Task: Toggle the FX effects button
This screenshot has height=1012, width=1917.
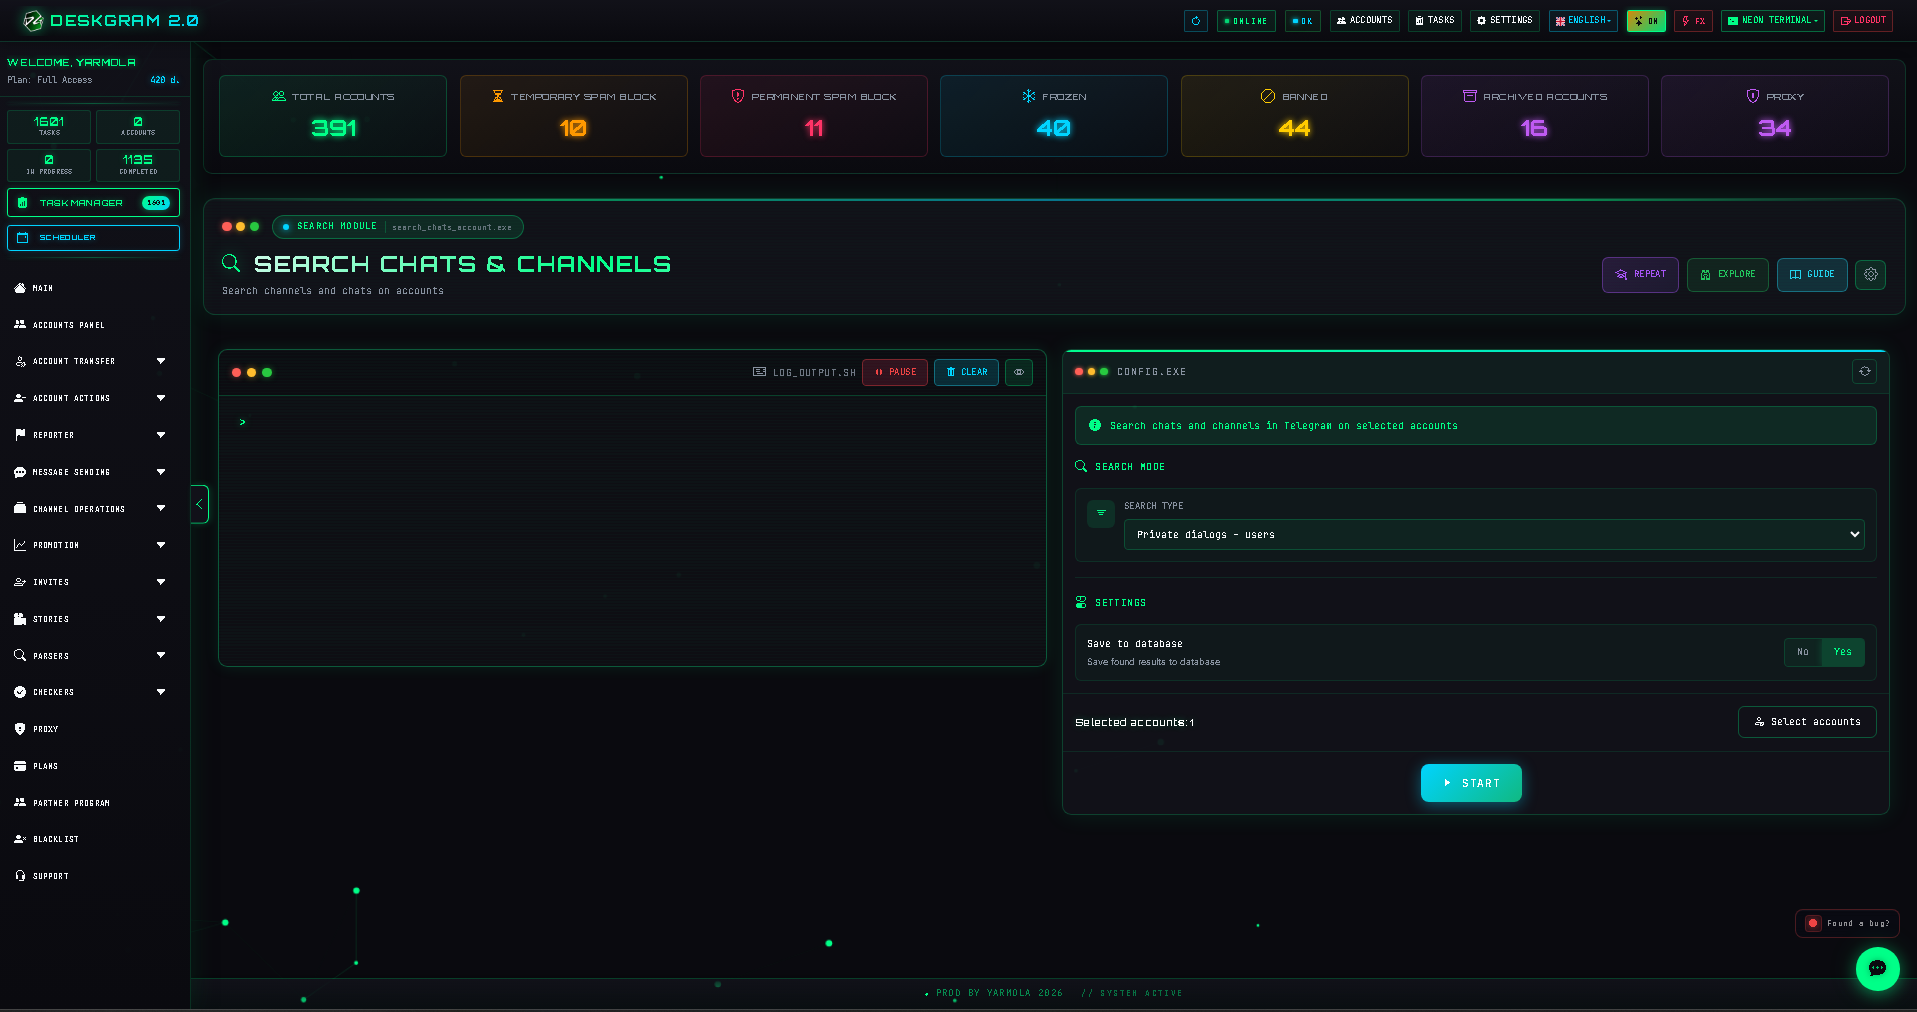Action: (1693, 20)
